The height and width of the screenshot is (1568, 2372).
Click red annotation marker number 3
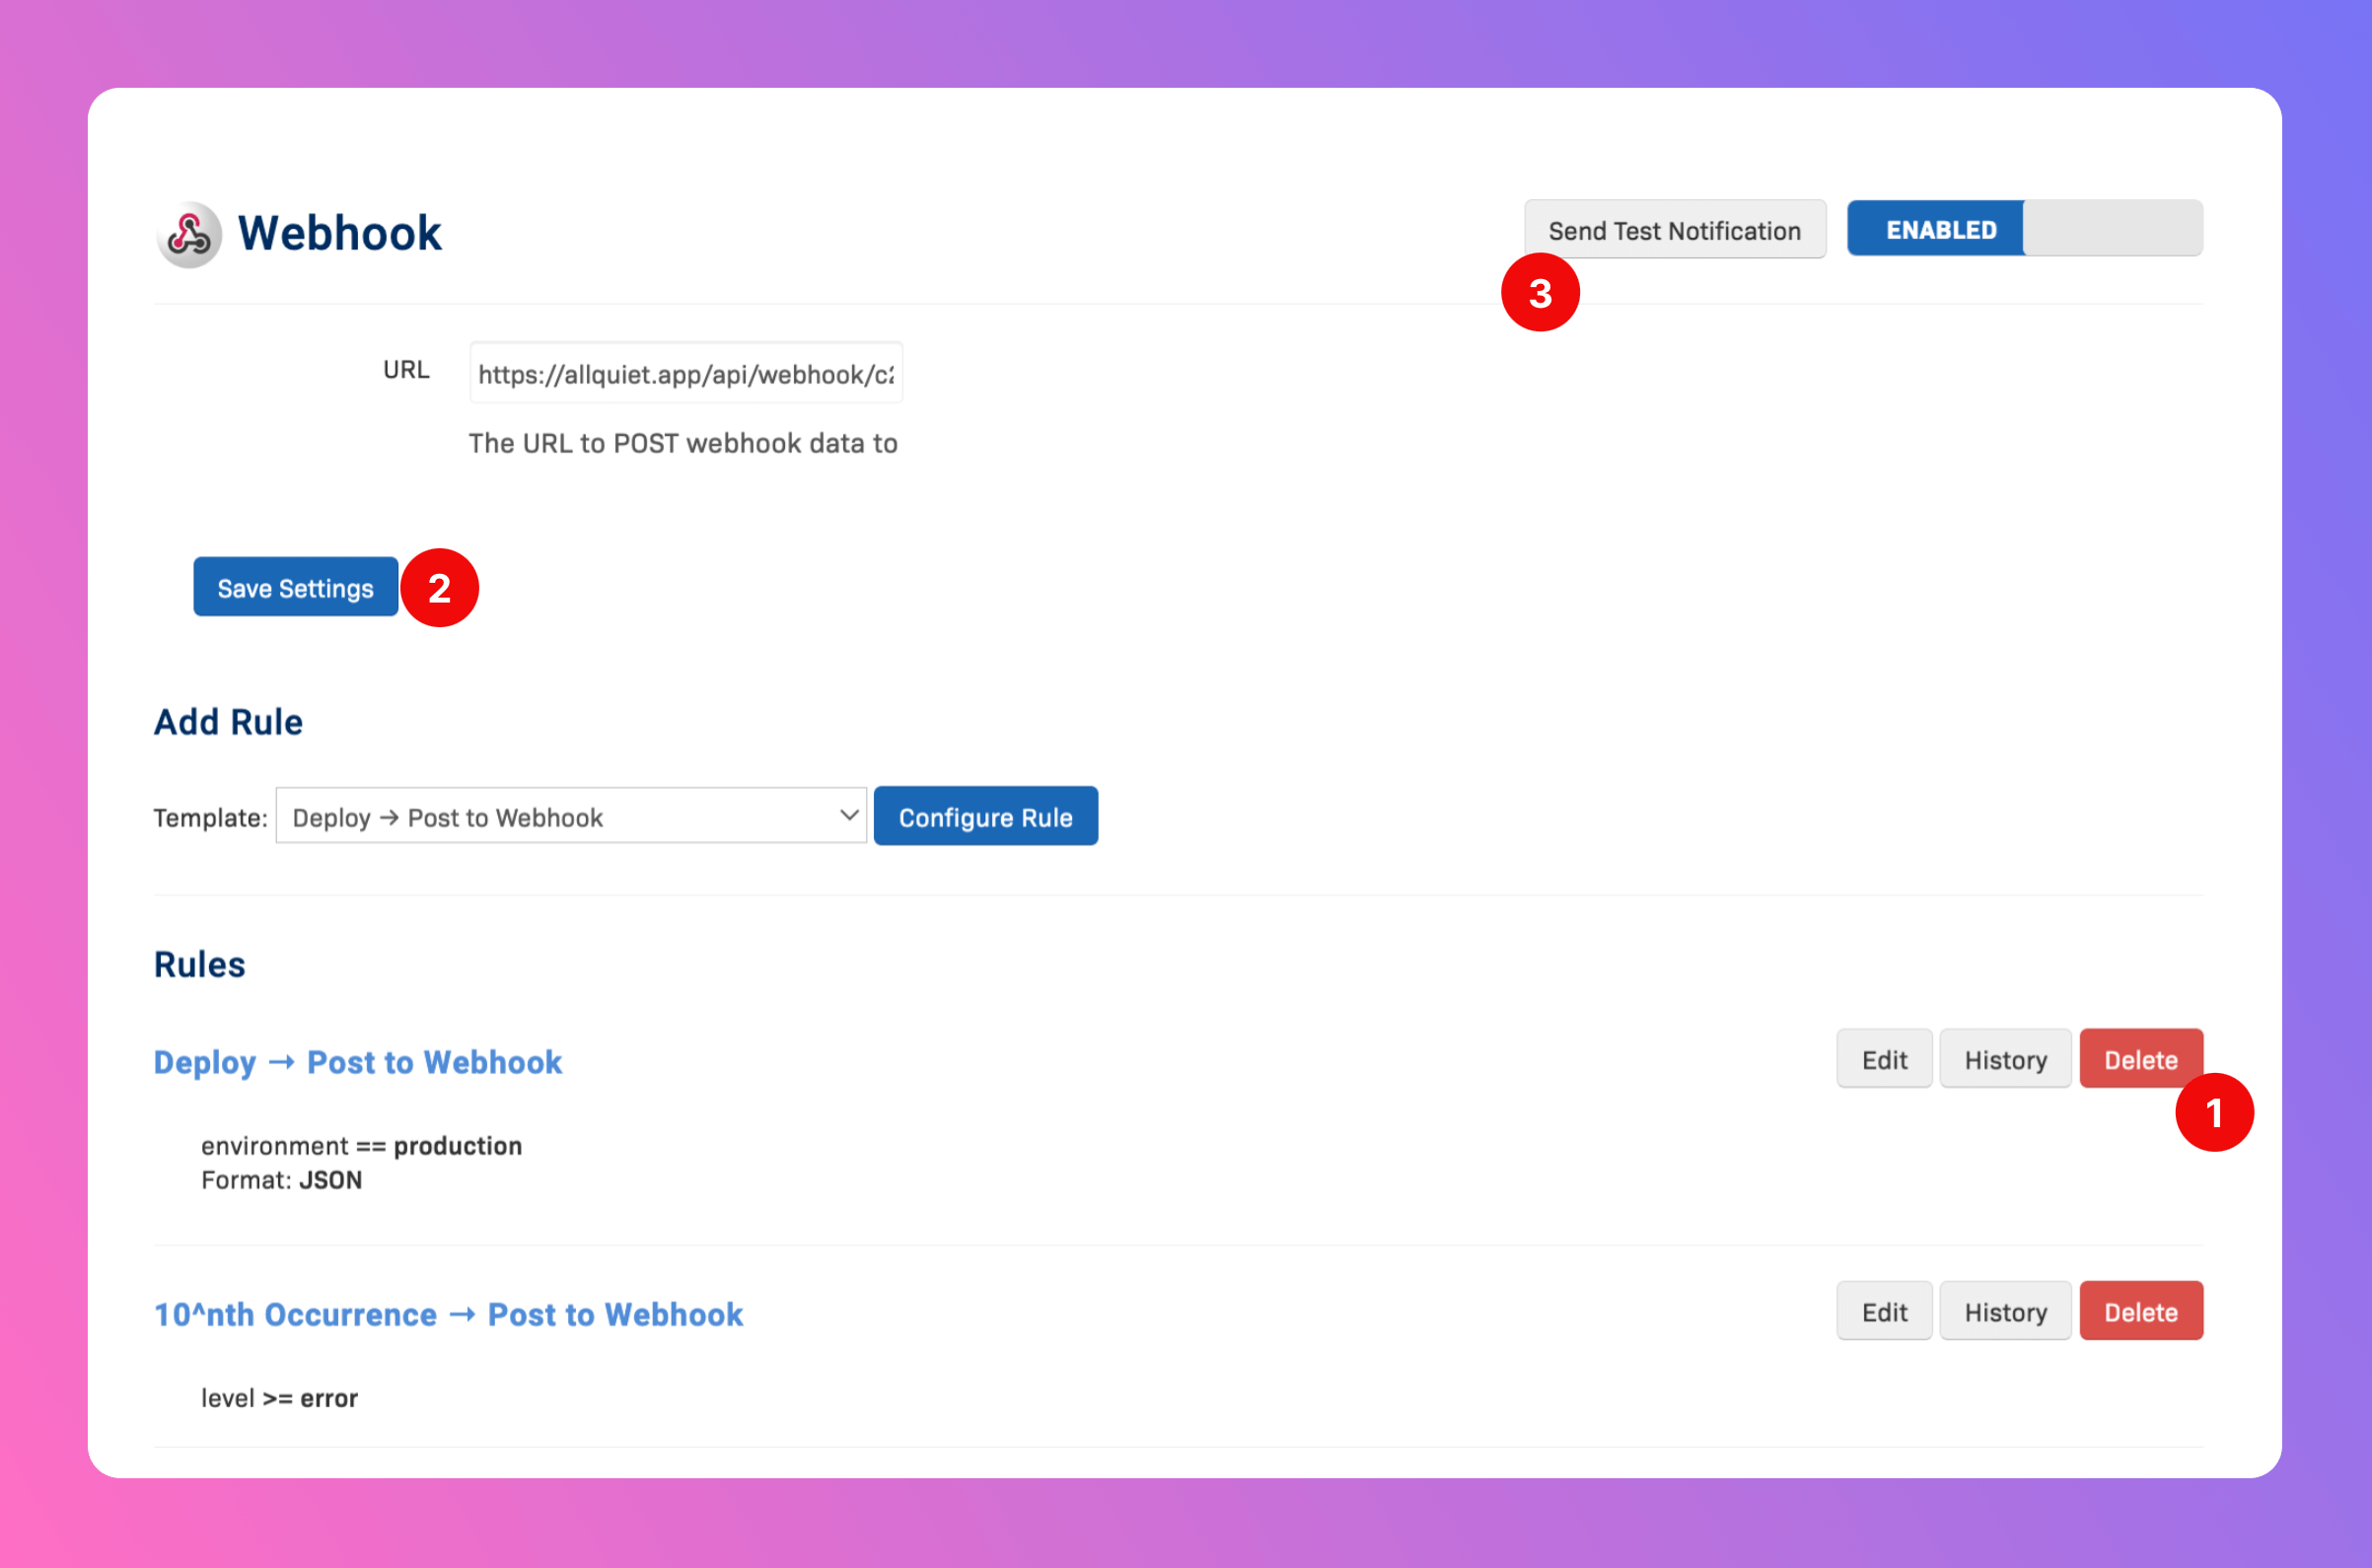(1539, 293)
